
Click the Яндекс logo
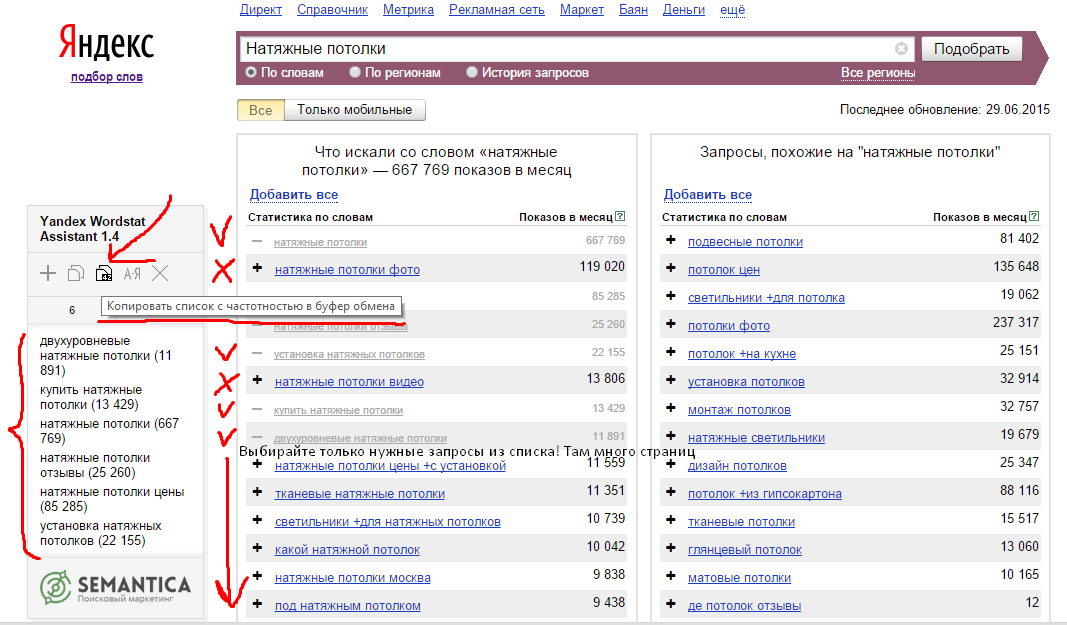tap(107, 43)
